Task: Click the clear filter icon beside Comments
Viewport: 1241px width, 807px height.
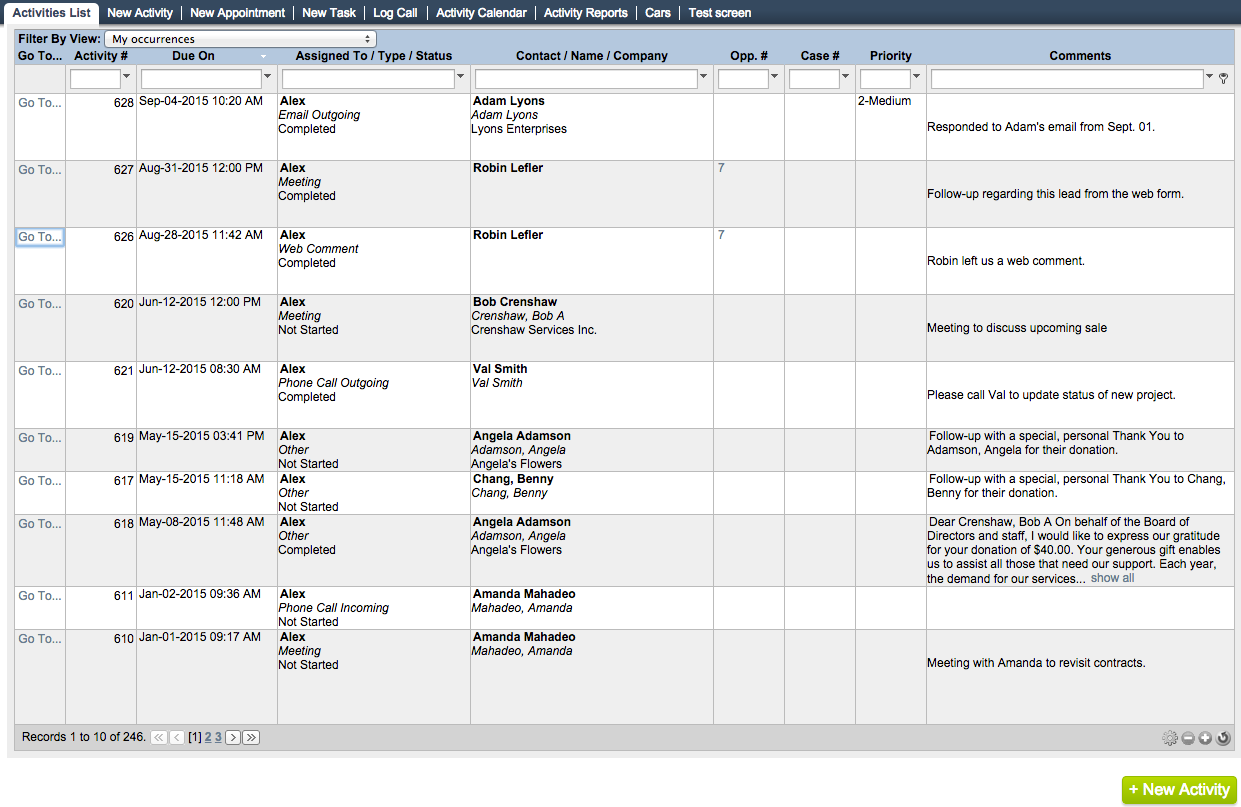Action: (1224, 78)
